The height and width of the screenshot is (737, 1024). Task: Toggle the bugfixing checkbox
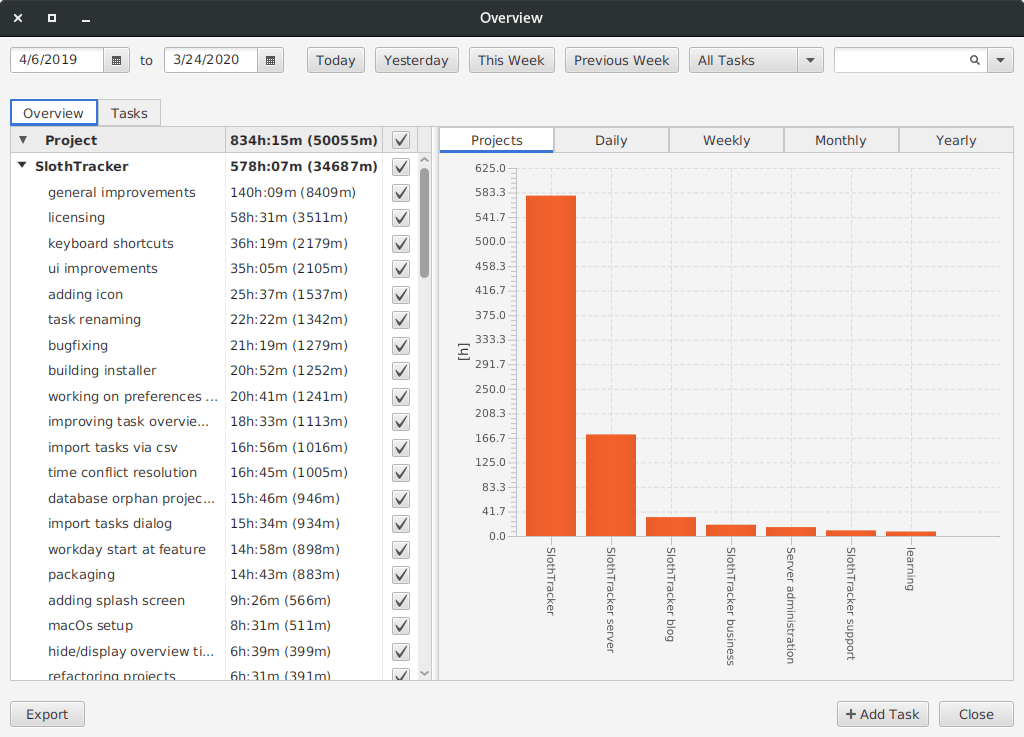[x=401, y=345]
